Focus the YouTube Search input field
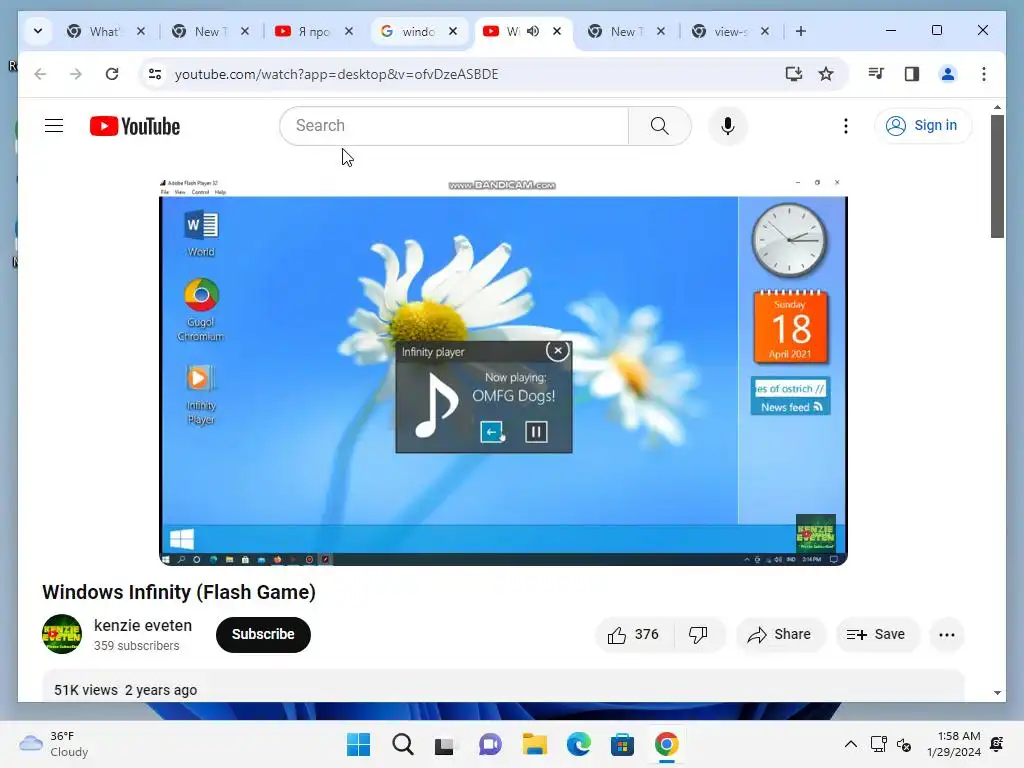Screen dimensions: 1024x768 coord(454,125)
